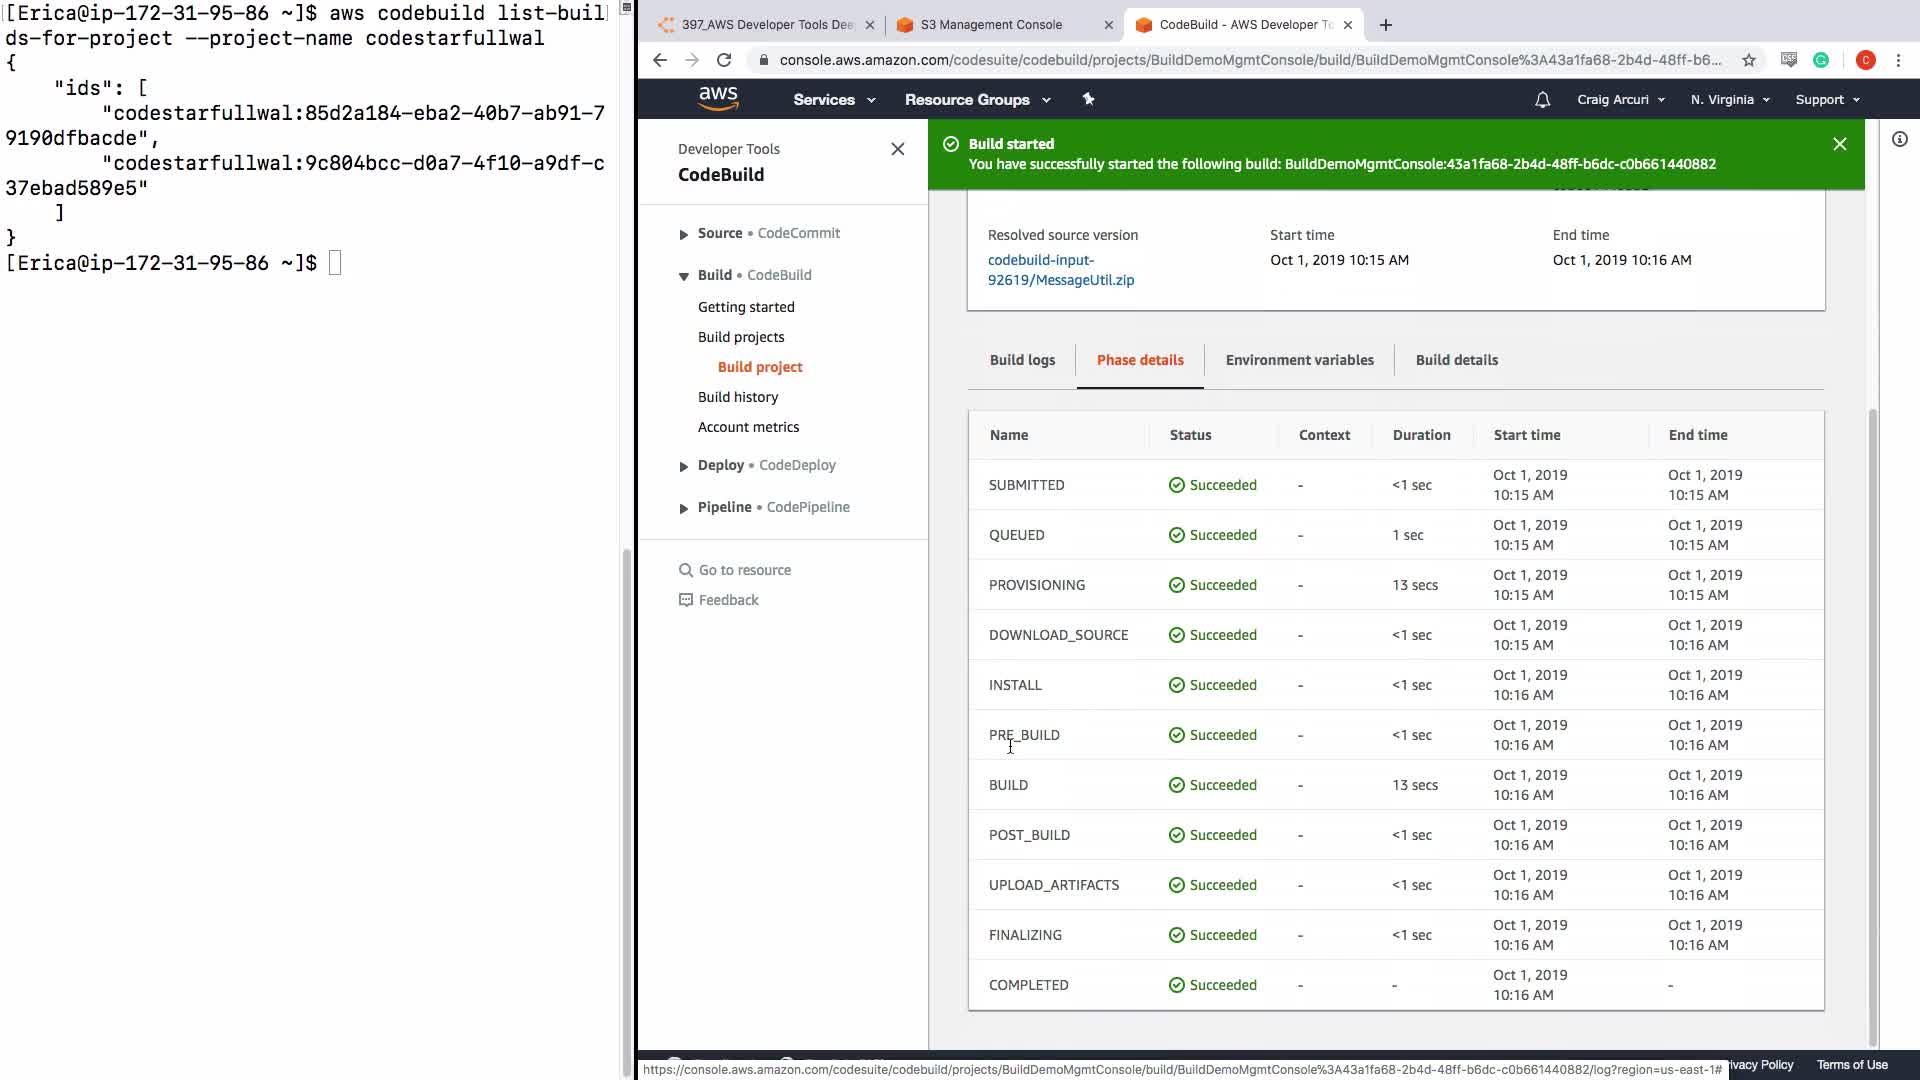Image resolution: width=1920 pixels, height=1080 pixels.
Task: Collapse the Build CodeBuild section
Action: tap(684, 276)
